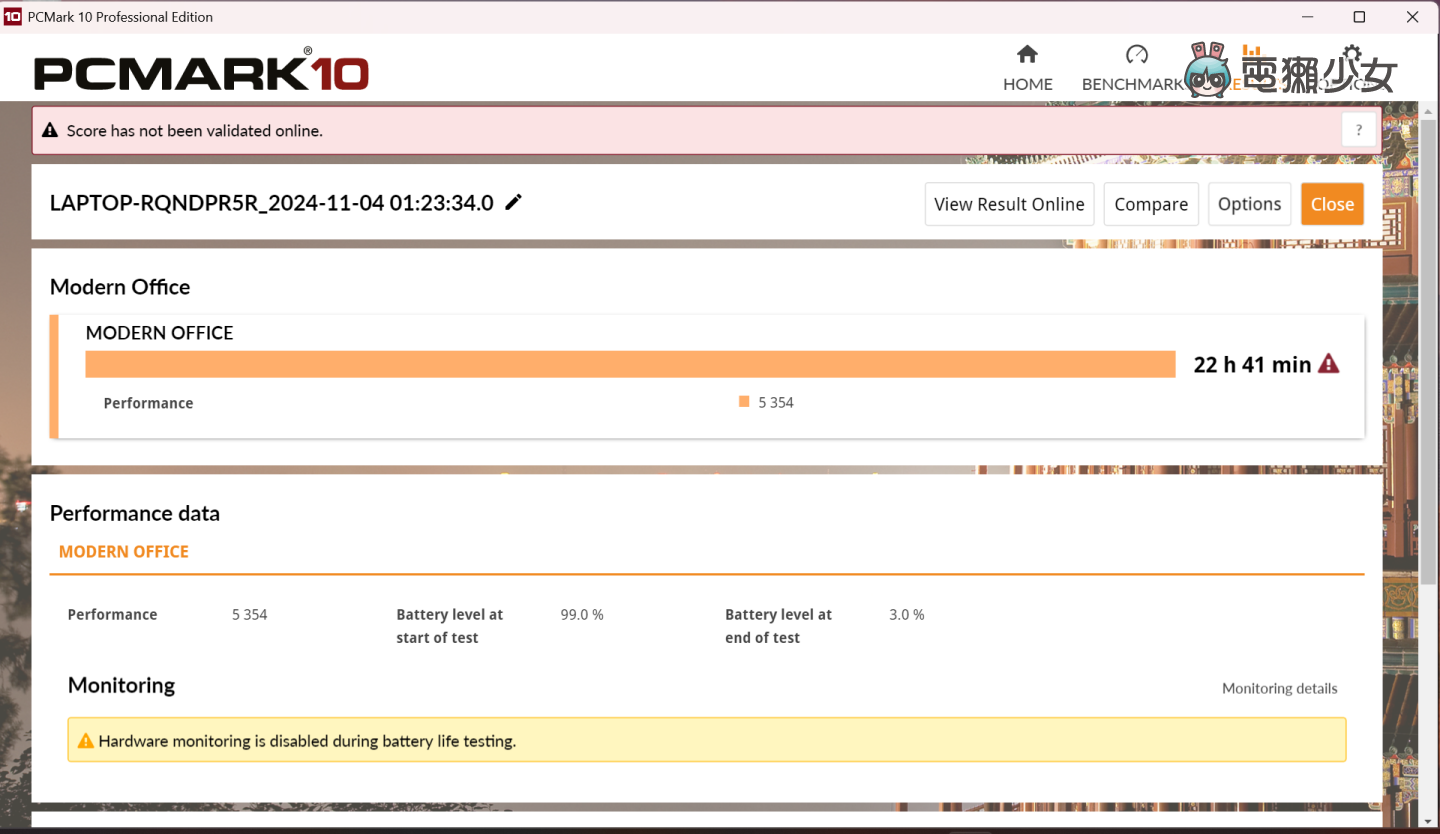The height and width of the screenshot is (834, 1440).
Task: Minimize the PCMark 10 window
Action: coord(1306,17)
